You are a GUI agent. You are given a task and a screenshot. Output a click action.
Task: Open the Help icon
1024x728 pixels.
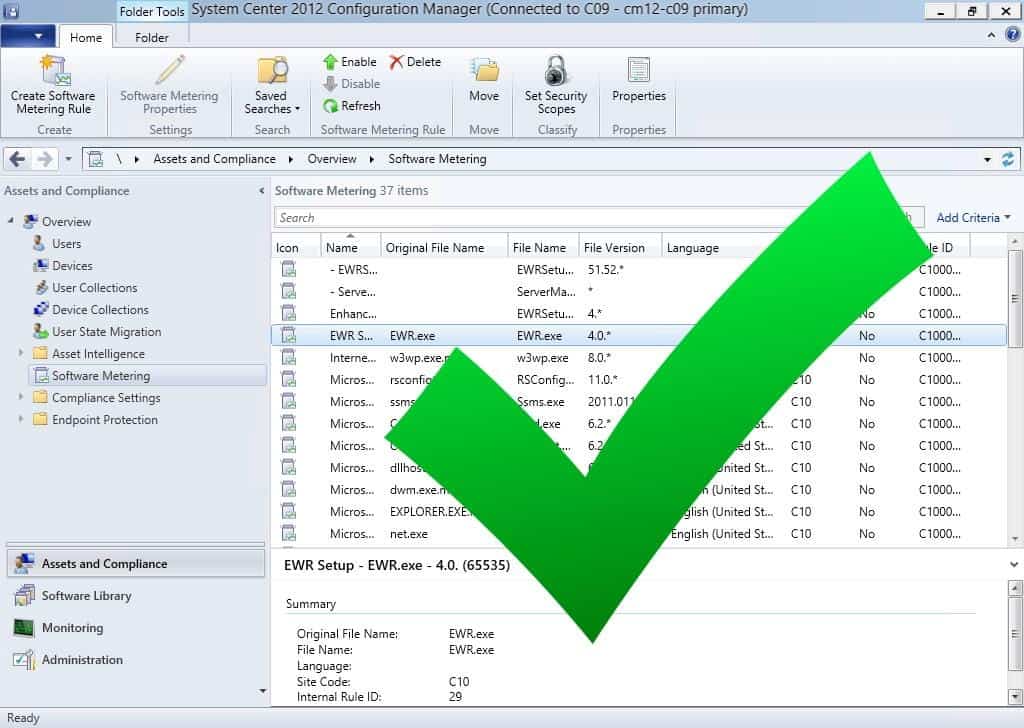(x=1012, y=35)
